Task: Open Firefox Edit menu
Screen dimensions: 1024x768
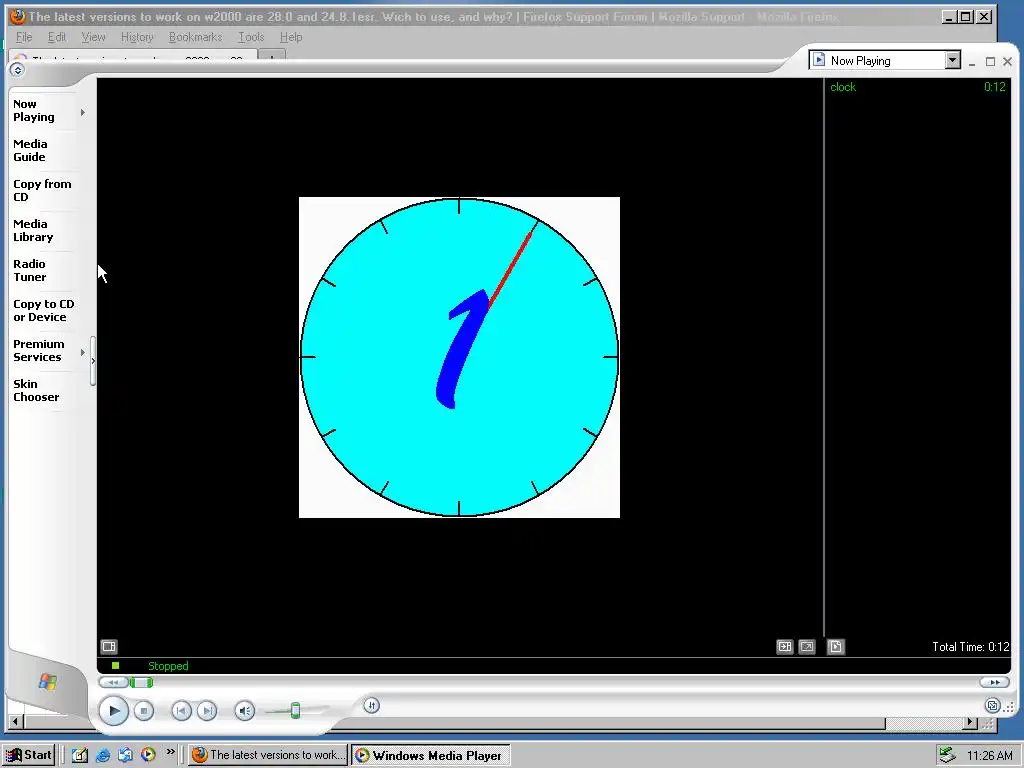Action: 57,37
